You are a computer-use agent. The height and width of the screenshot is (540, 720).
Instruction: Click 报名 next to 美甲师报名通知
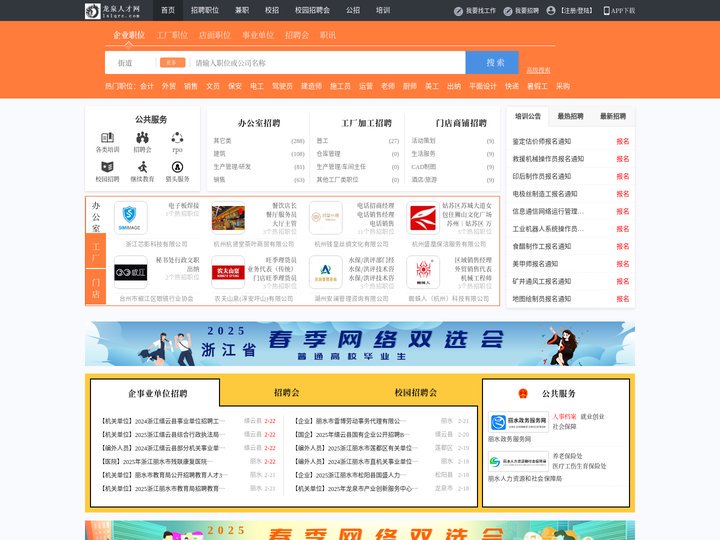tap(623, 264)
